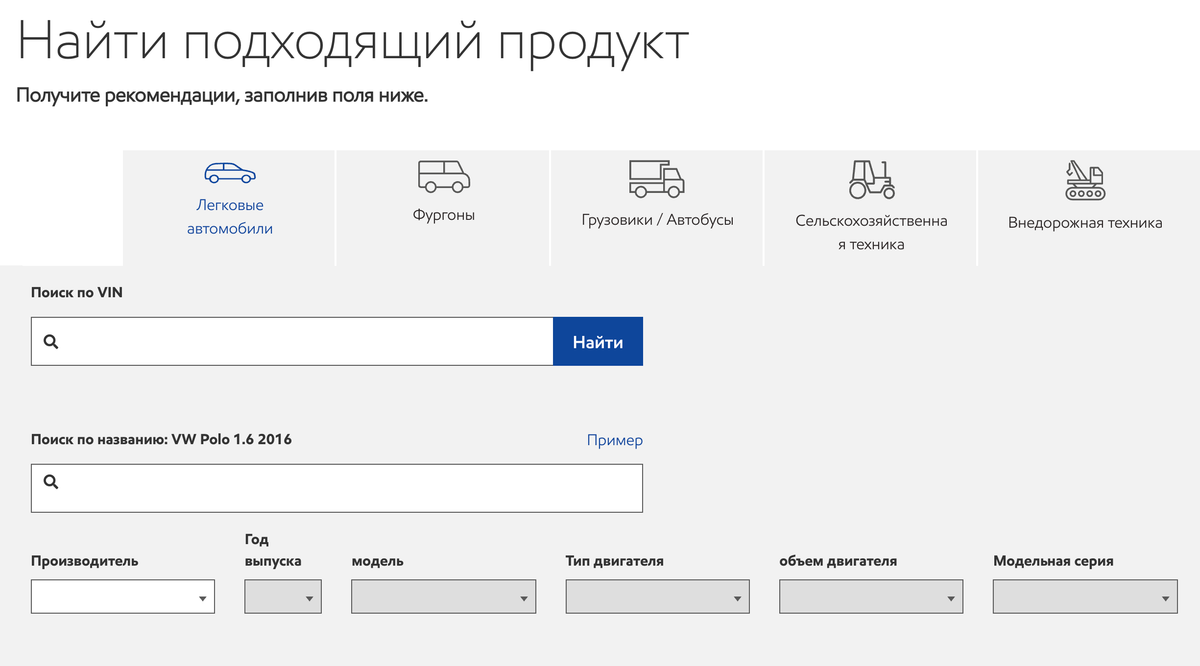Expand the модель dropdown
The height and width of the screenshot is (666, 1200).
[x=443, y=597]
